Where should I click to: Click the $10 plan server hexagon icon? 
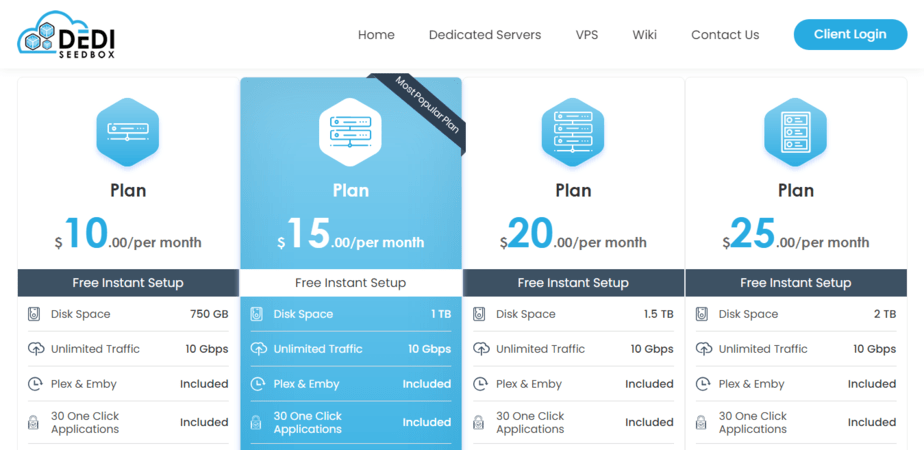point(128,132)
